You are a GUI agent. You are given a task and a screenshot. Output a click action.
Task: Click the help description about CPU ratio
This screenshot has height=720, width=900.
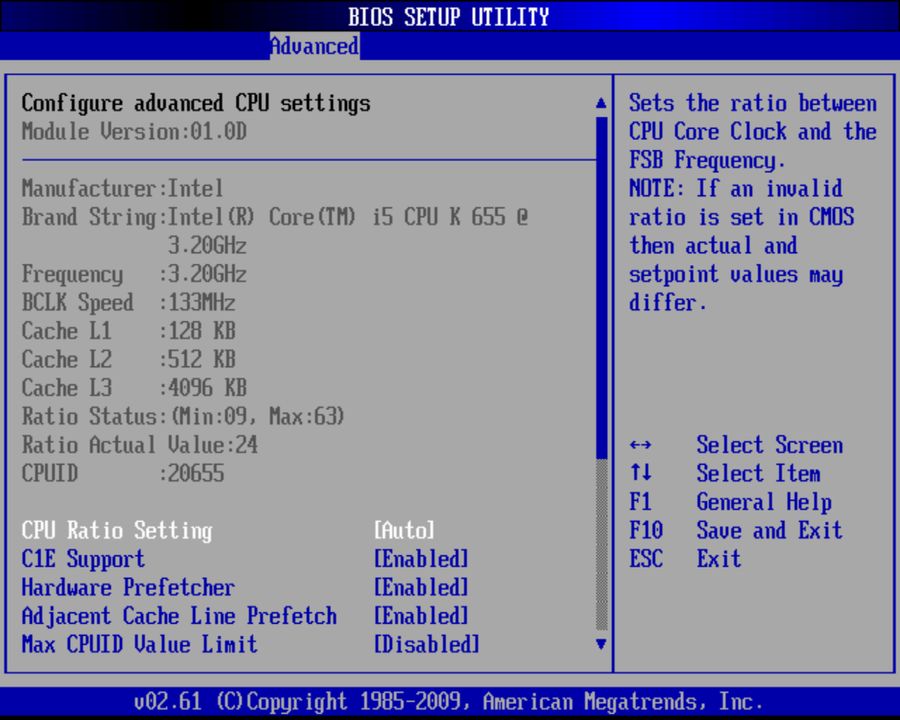pos(752,203)
